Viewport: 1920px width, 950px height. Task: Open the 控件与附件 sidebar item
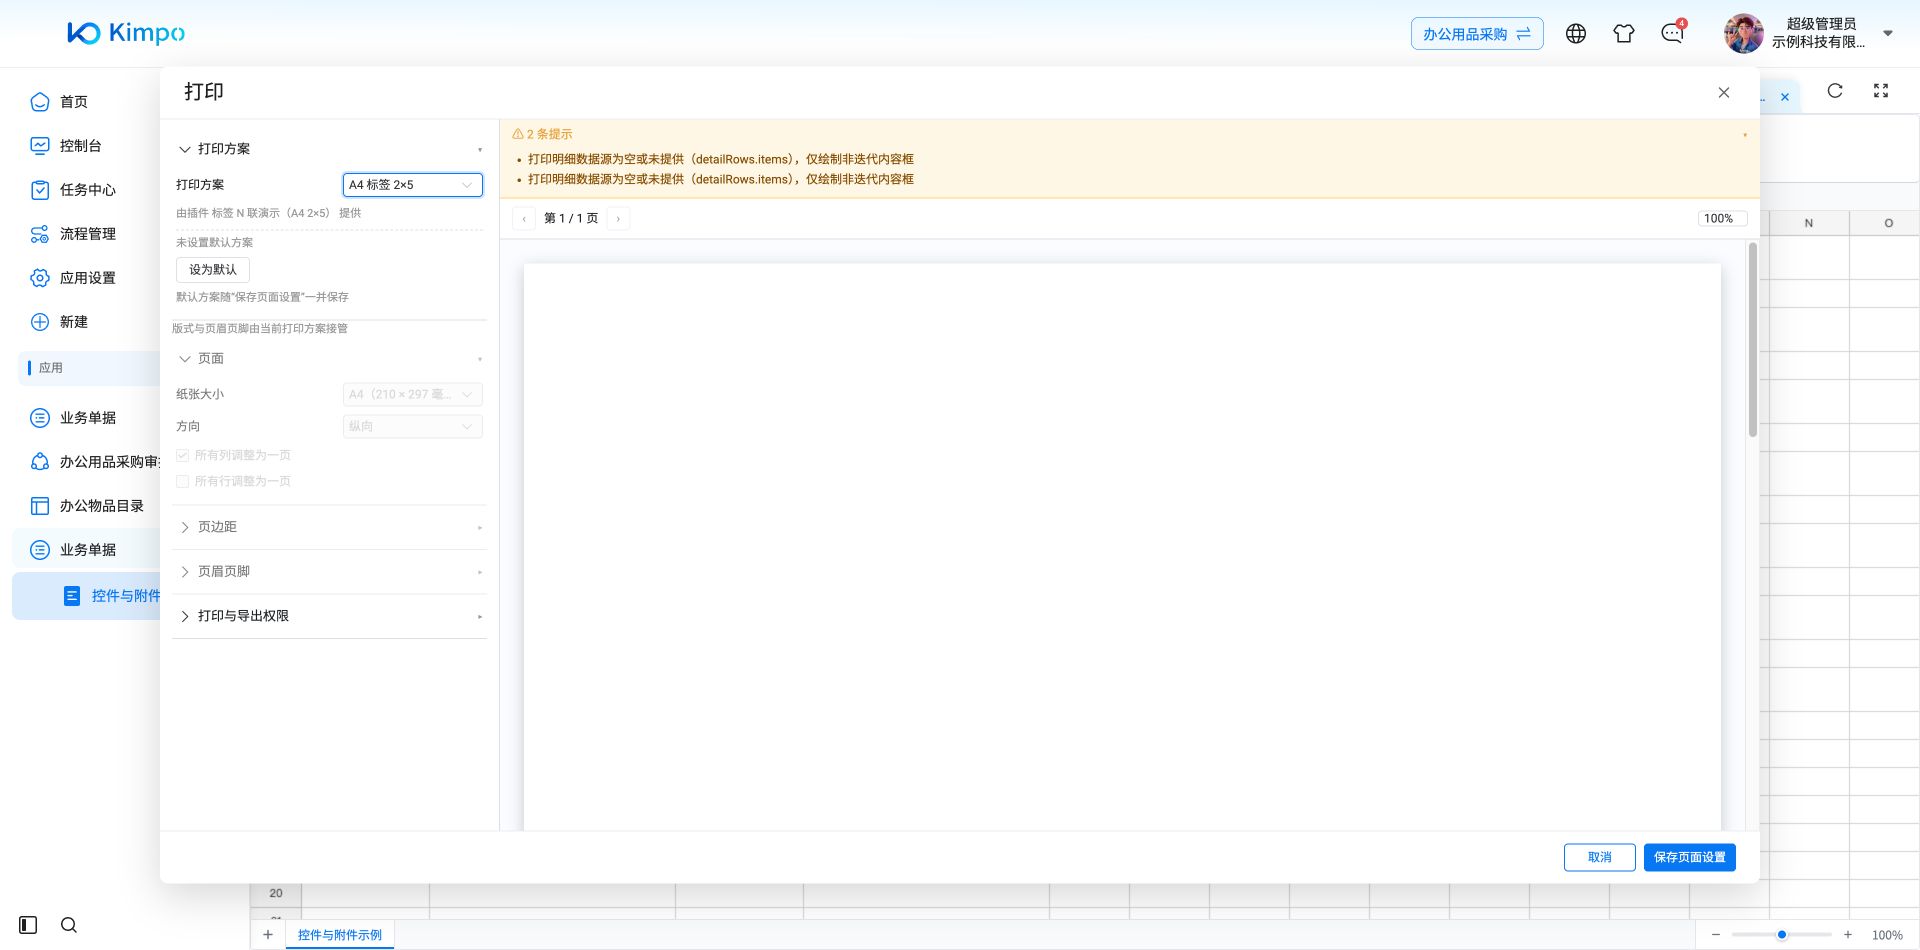[x=87, y=596]
